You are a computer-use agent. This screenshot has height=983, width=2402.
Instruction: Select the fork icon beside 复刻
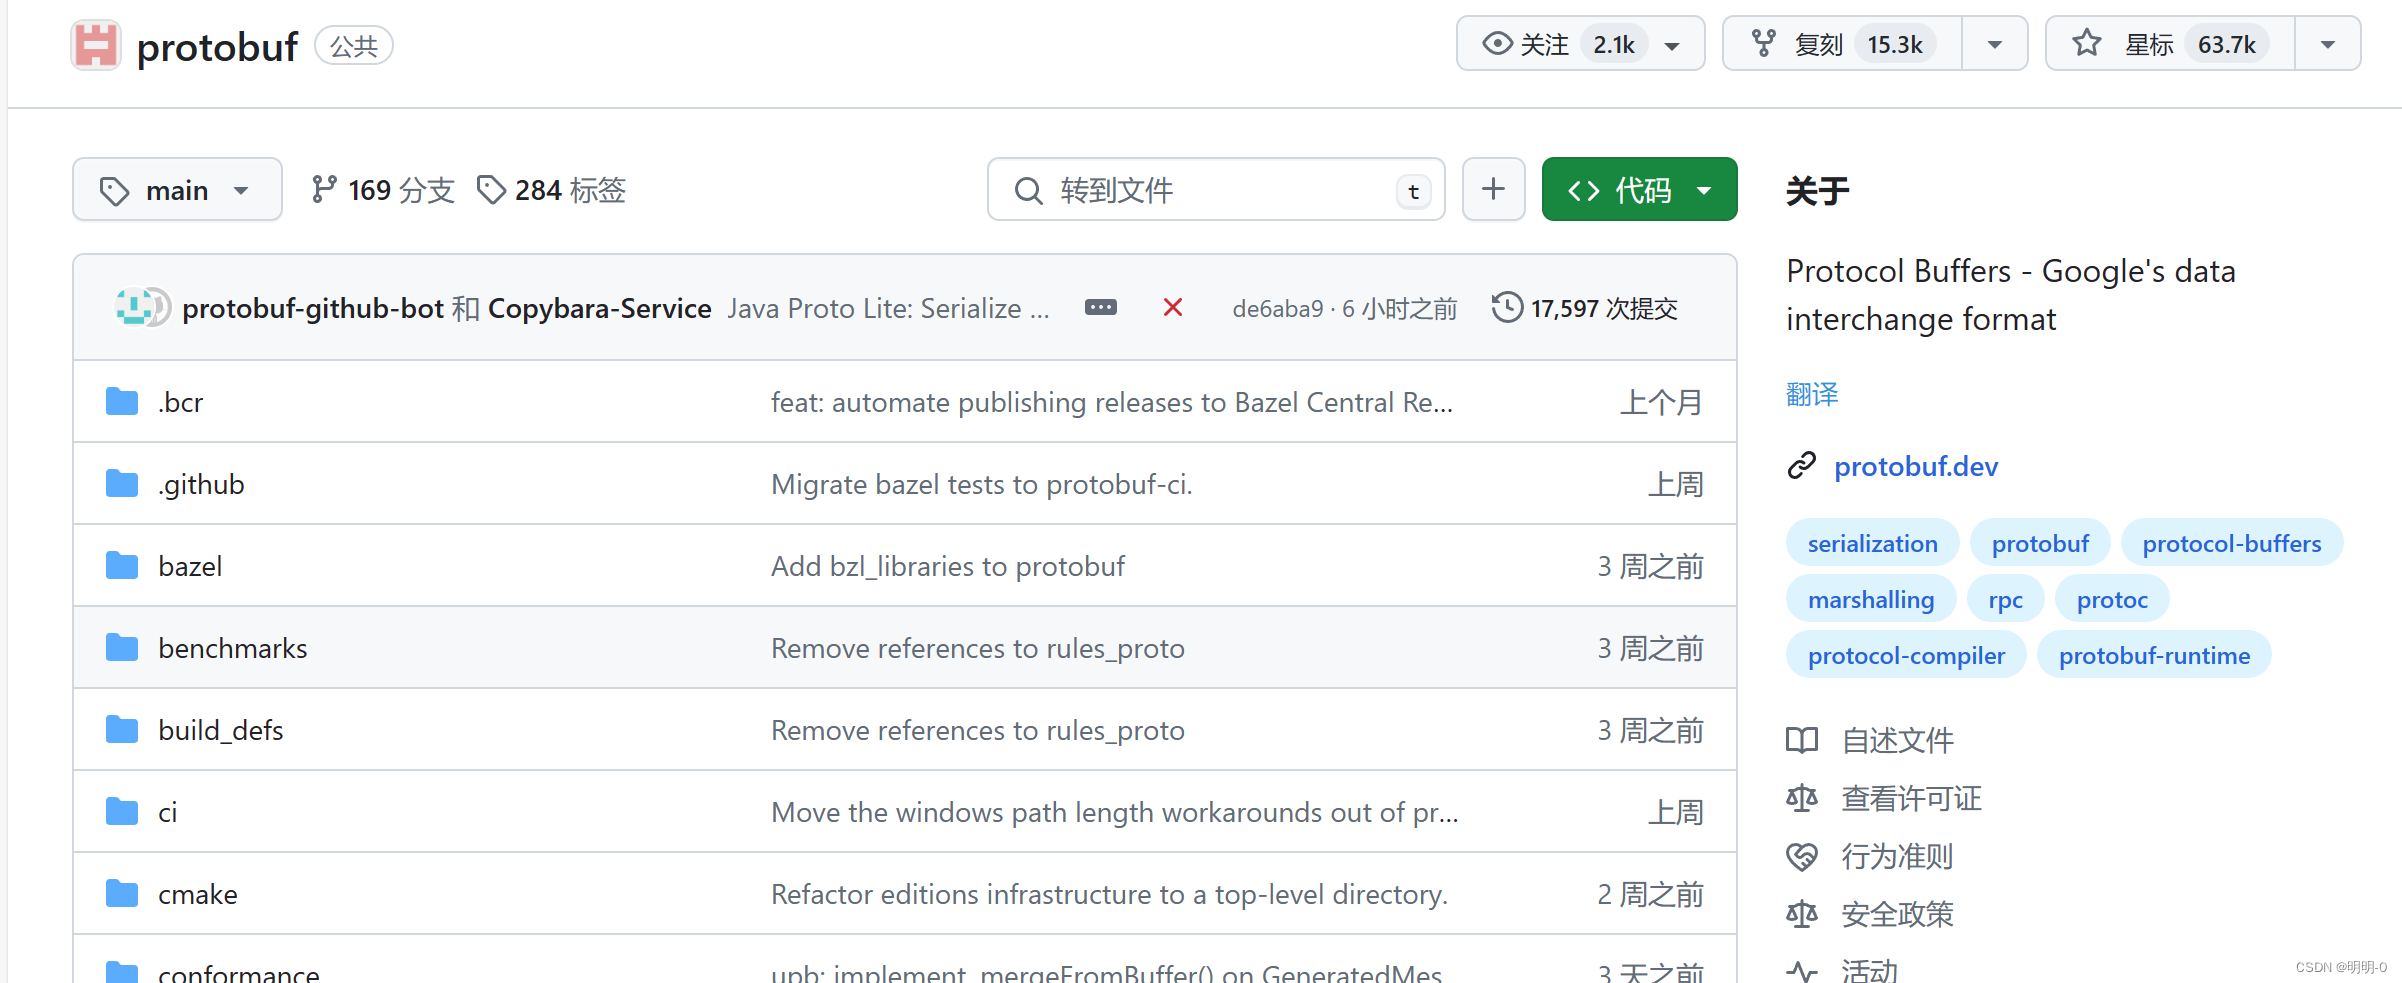pos(1763,43)
